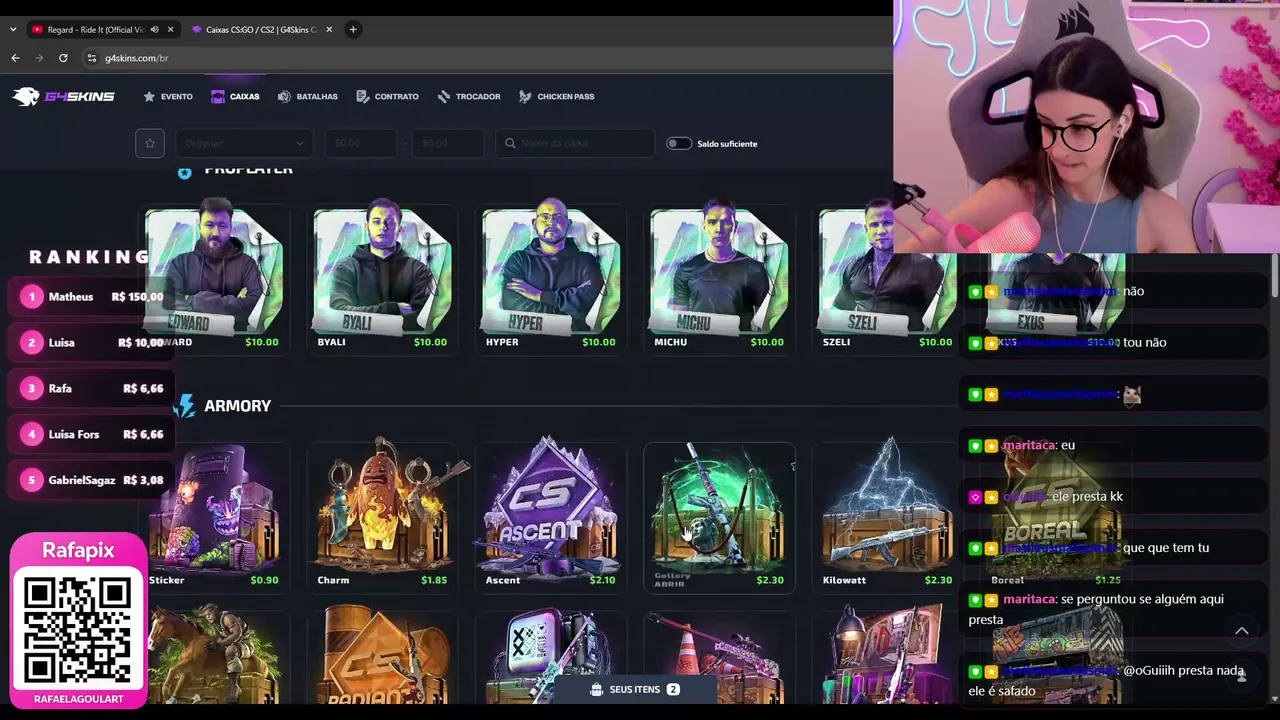
Task: Click ranking entry Matheus R$ 150,00
Action: 90,297
